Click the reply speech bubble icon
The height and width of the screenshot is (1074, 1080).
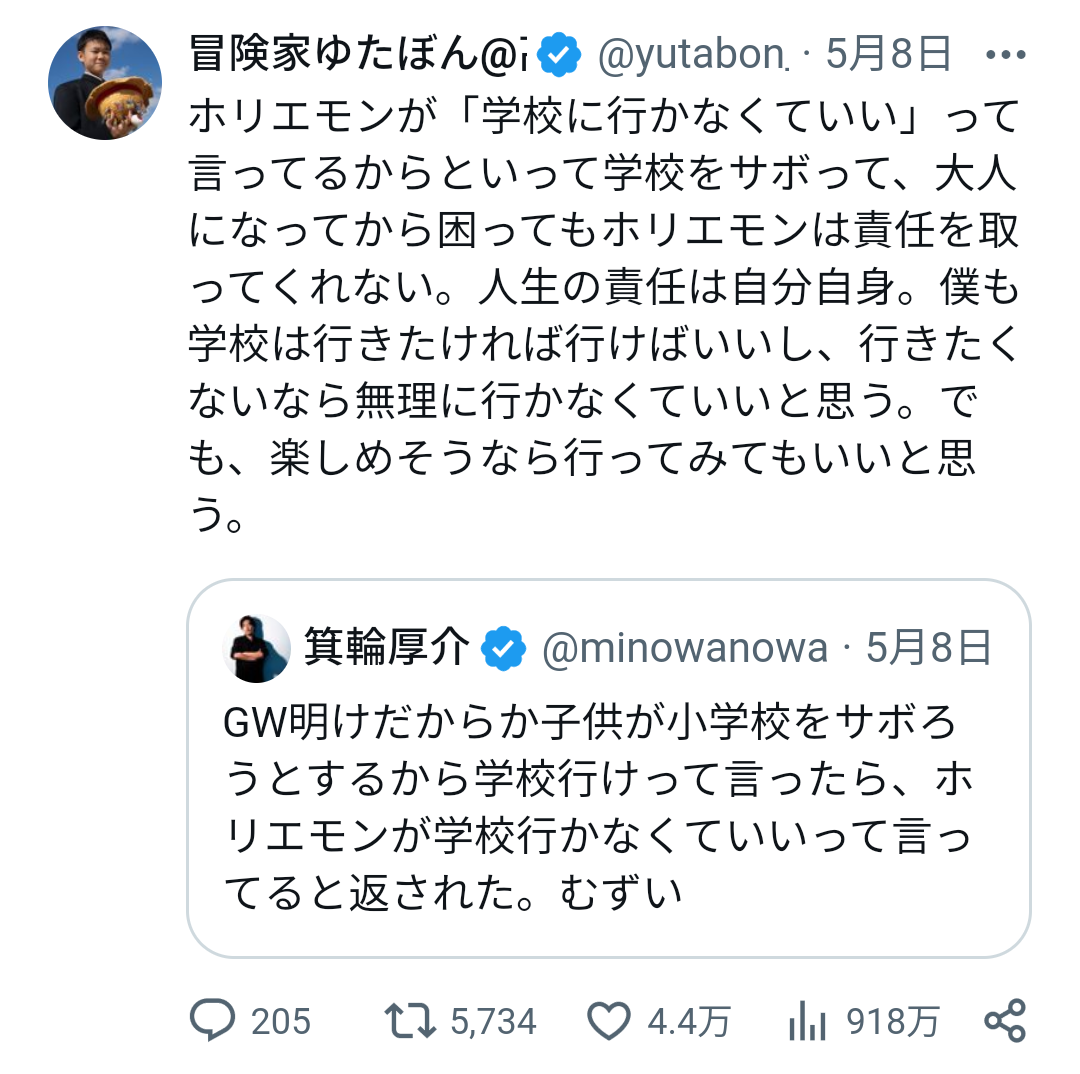point(212,1021)
